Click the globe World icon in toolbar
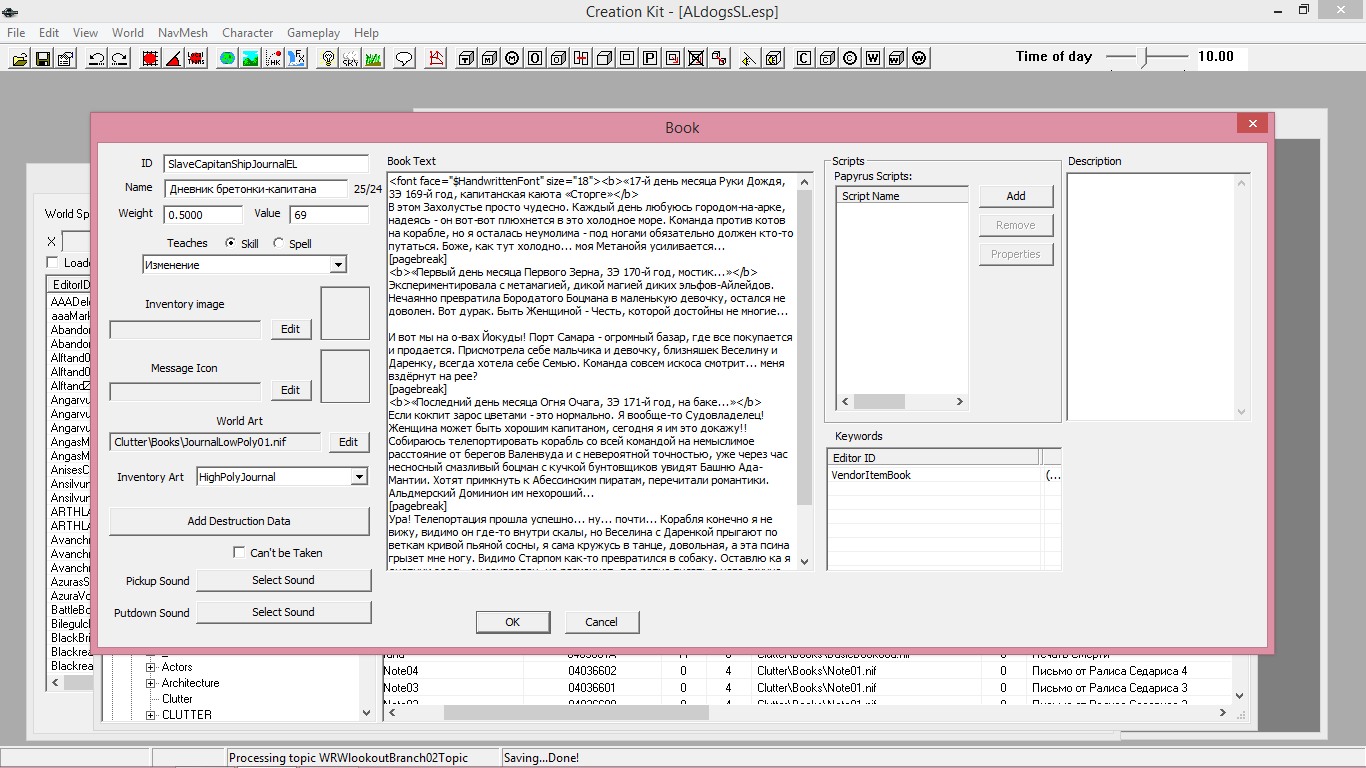Screen dimensions: 1366x768 [x=227, y=59]
